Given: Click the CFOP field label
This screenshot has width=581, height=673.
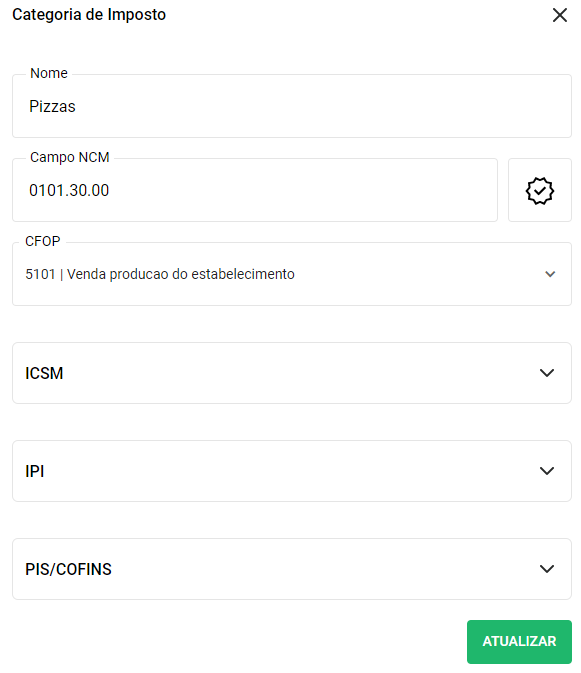Looking at the screenshot, I should coord(42,241).
